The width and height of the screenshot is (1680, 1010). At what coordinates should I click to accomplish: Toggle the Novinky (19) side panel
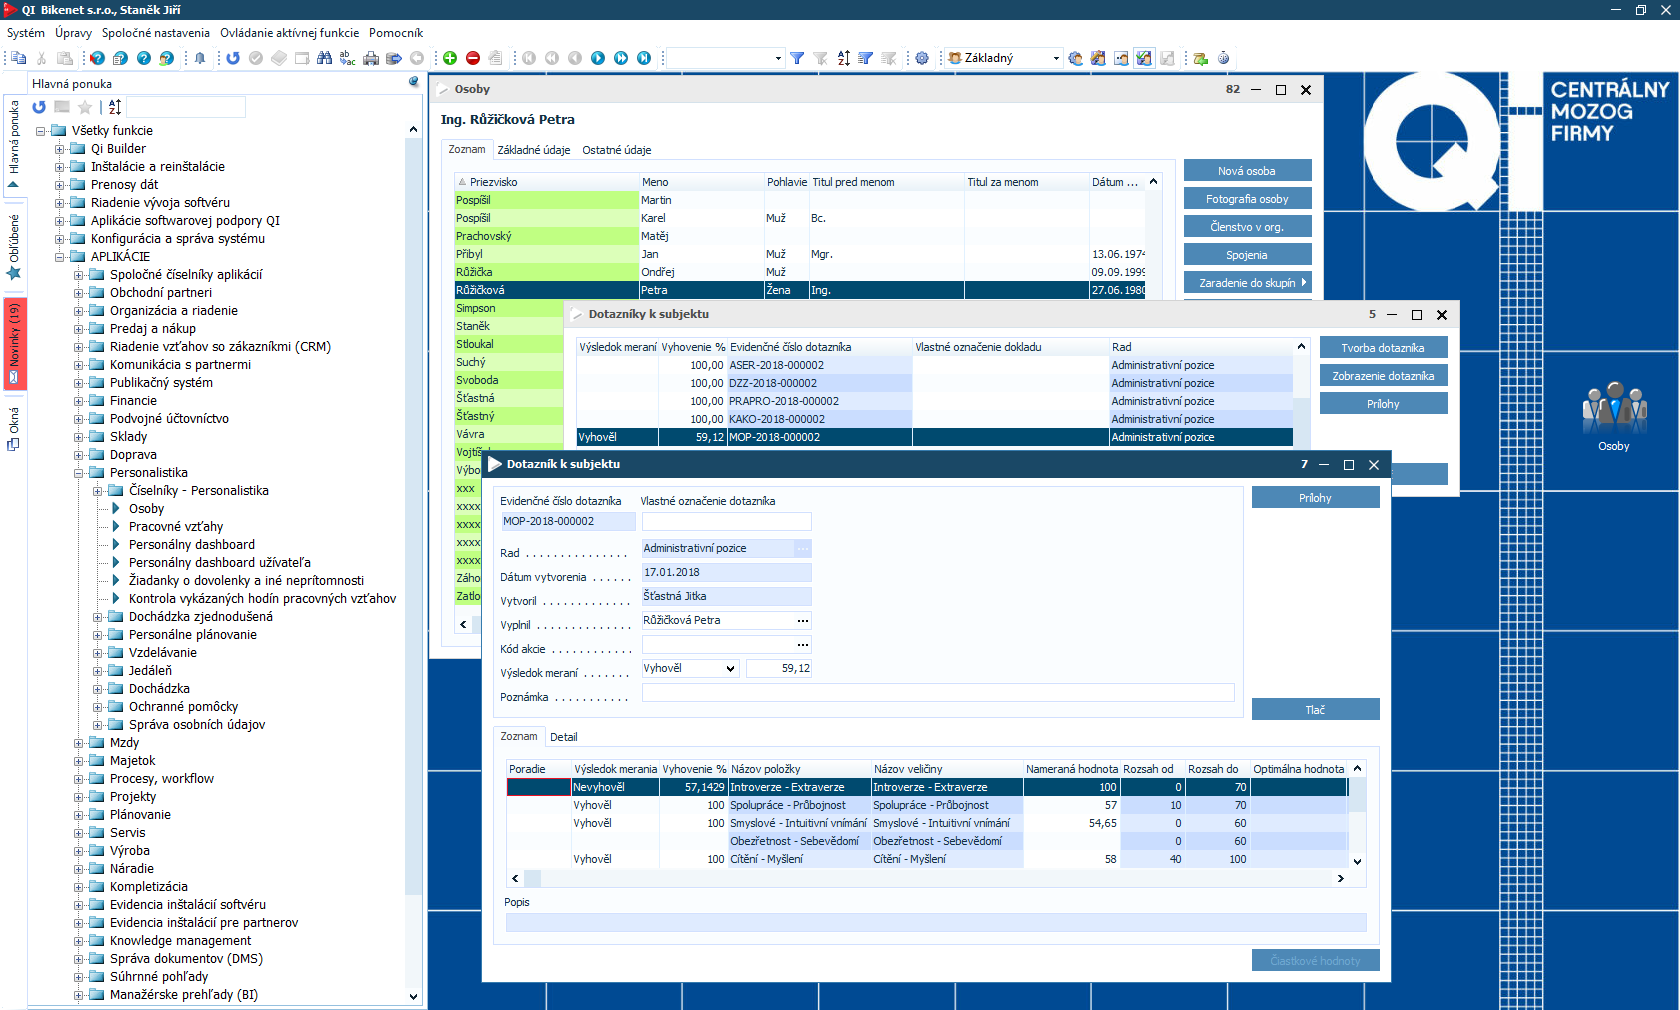14,342
